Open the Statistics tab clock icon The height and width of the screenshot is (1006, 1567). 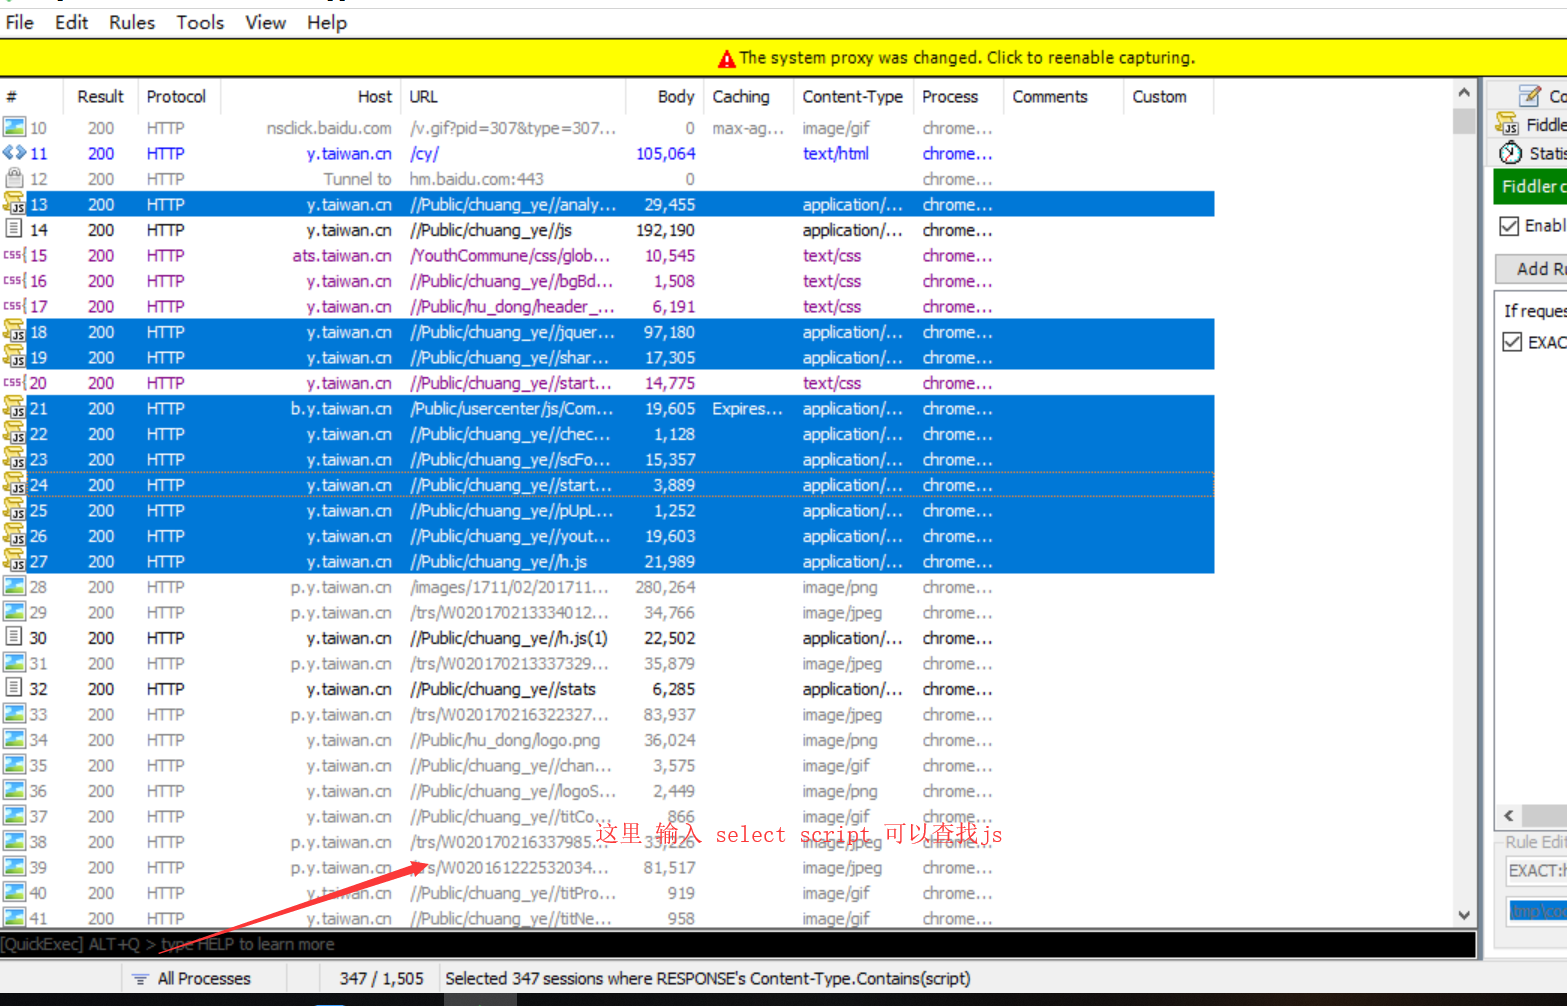pos(1510,153)
